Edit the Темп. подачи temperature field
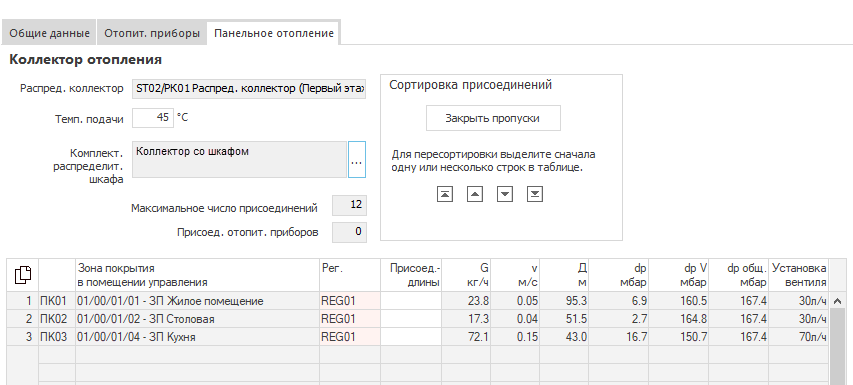Viewport: 853px width, 385px height. point(153,117)
